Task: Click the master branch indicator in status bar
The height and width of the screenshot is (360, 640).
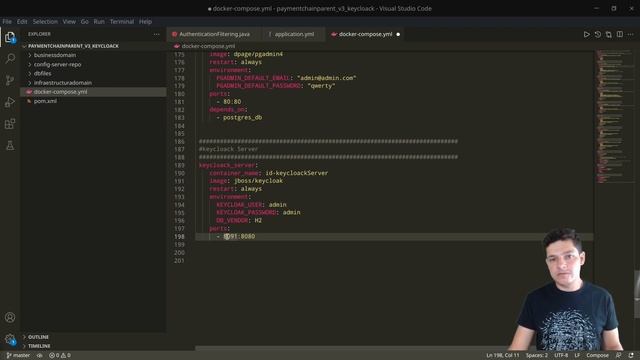Action: tap(18, 356)
